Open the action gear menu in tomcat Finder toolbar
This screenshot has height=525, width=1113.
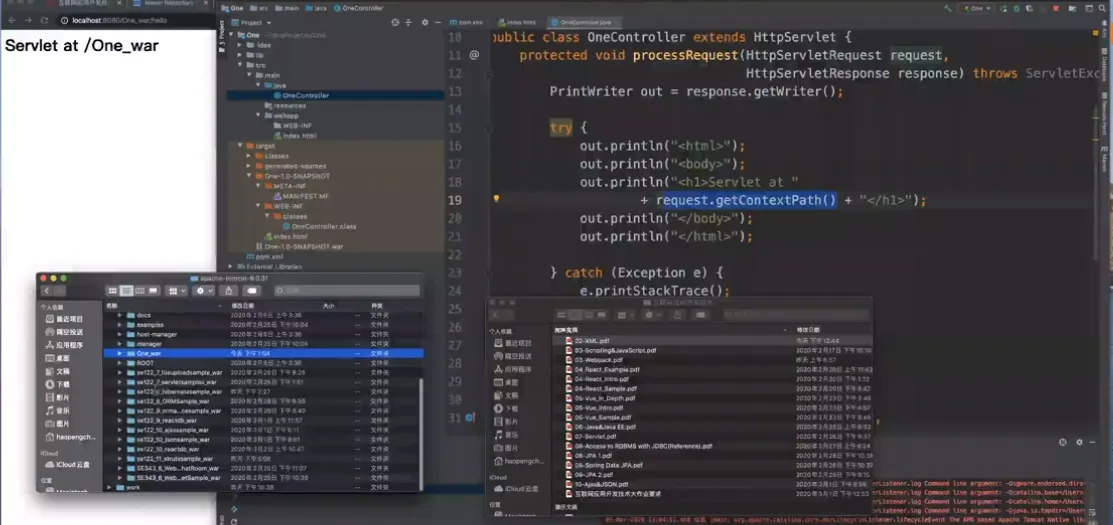click(x=204, y=291)
